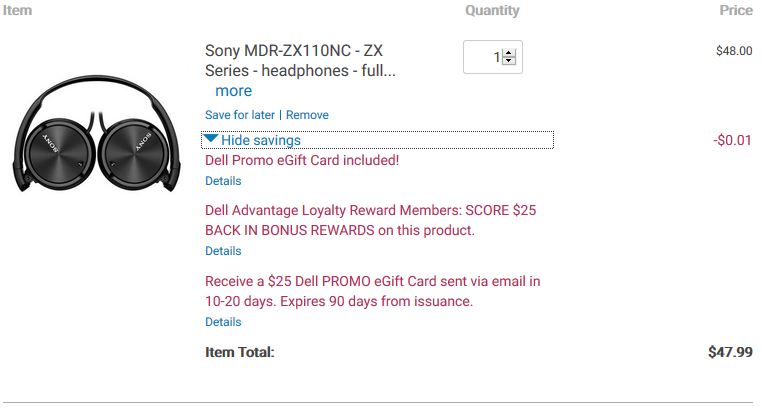Save the headphones for later

click(x=240, y=115)
